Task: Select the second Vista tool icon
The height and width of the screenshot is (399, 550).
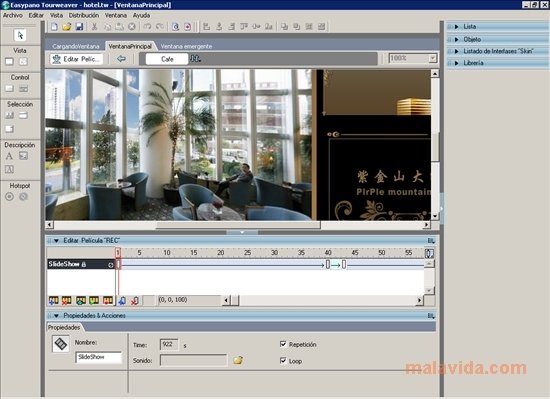Action: (x=23, y=62)
